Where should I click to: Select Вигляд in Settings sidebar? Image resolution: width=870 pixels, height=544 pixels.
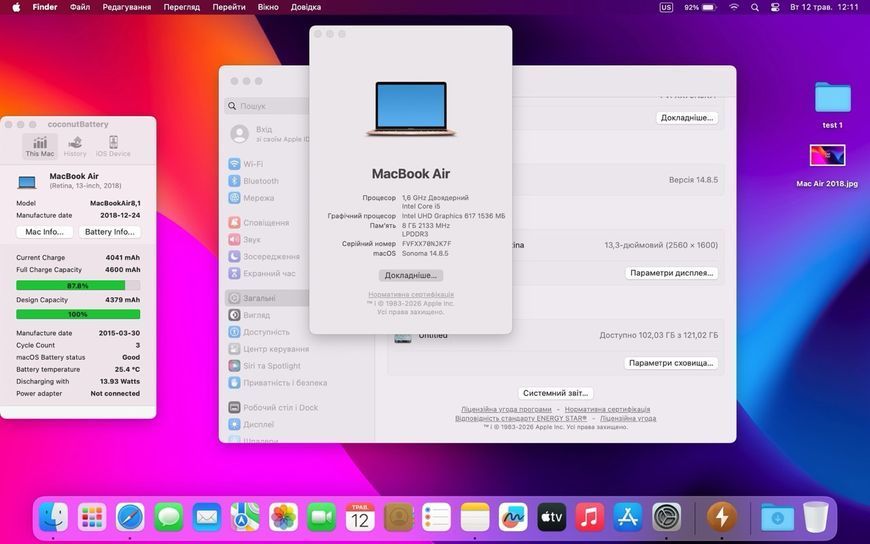coord(269,315)
